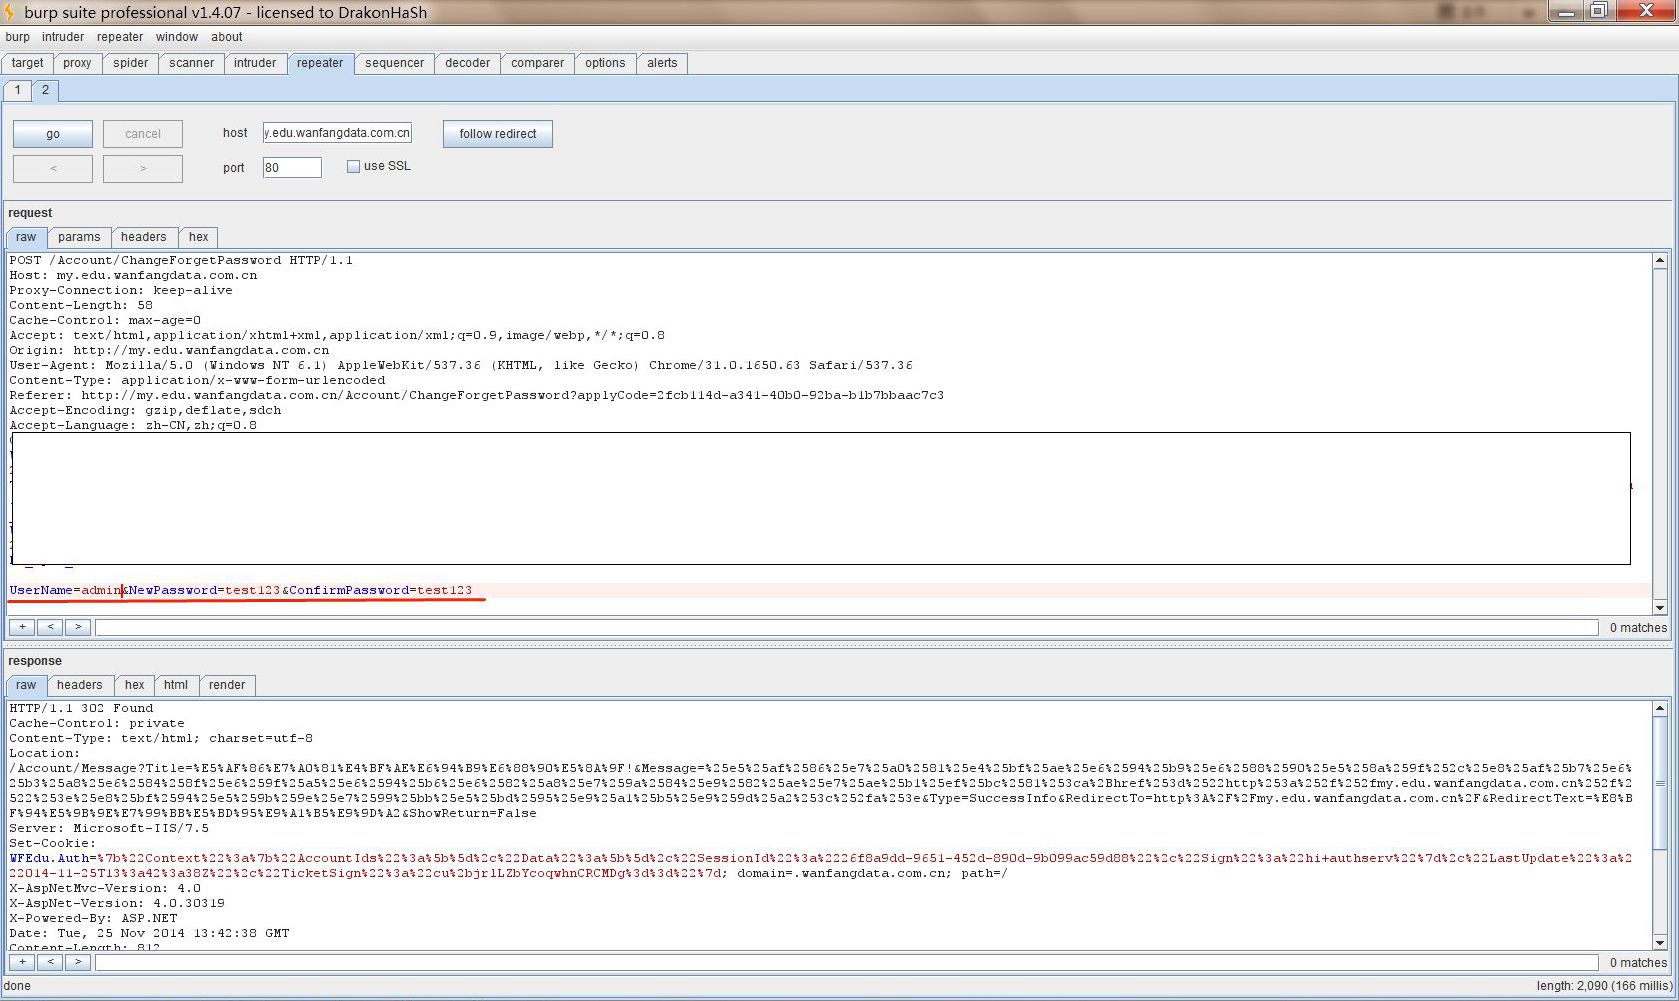Select the request headers tab
The width and height of the screenshot is (1679, 1001).
point(144,237)
